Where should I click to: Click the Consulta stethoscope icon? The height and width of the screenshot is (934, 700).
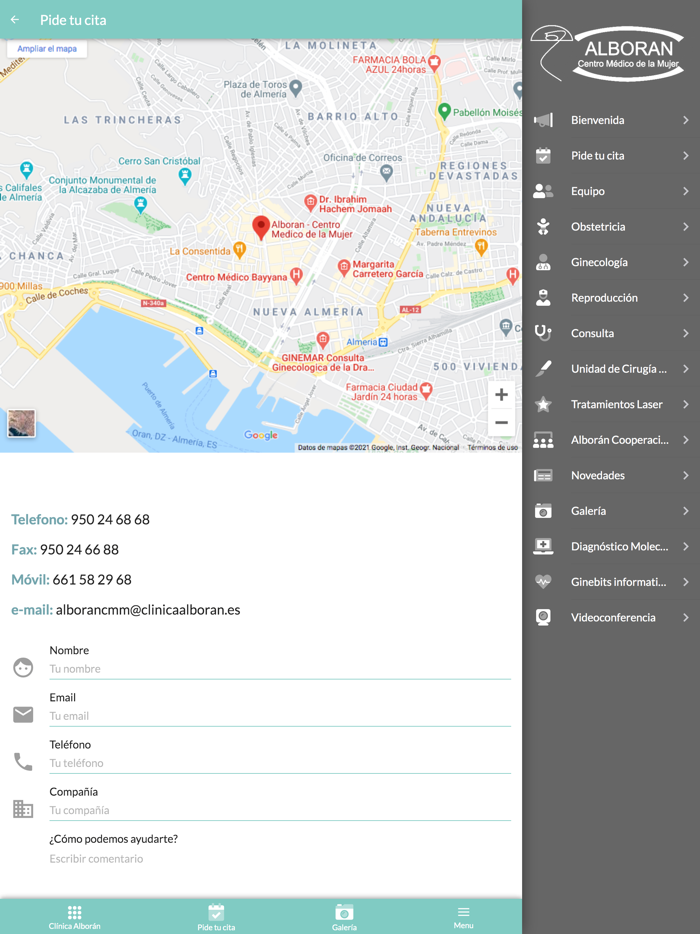pyautogui.click(x=543, y=333)
